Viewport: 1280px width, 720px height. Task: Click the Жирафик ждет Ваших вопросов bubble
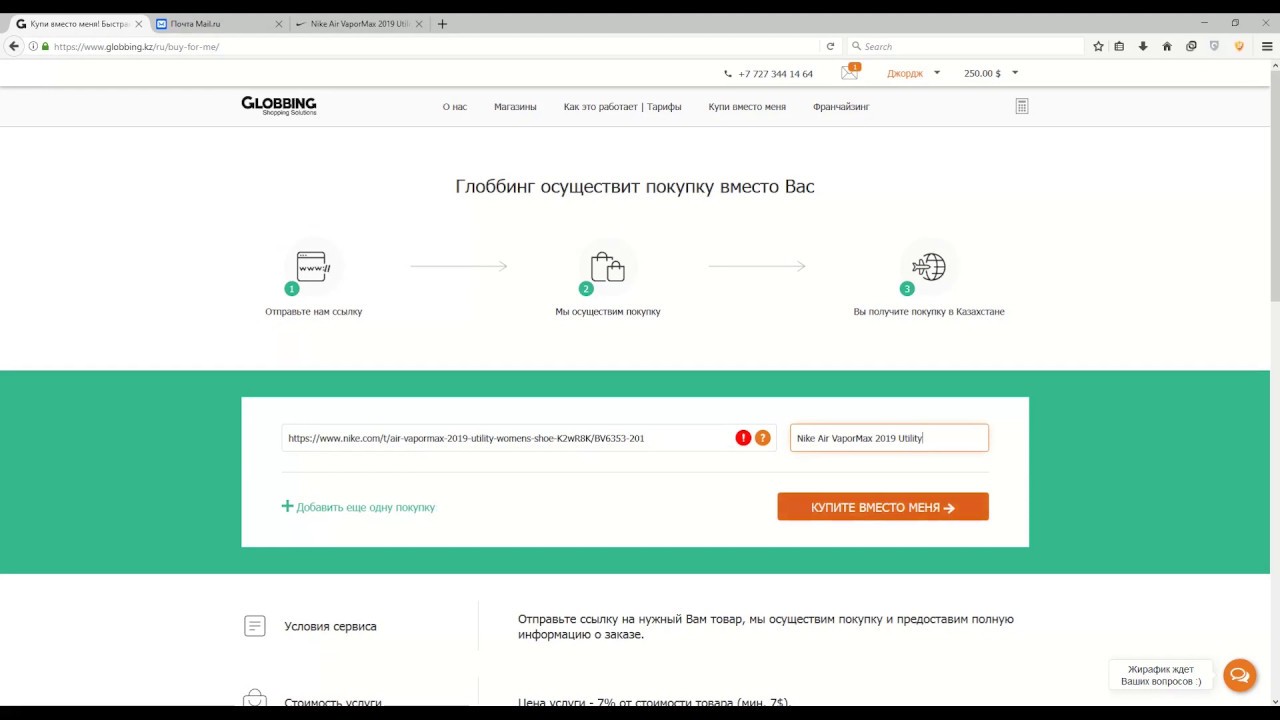[x=1161, y=675]
